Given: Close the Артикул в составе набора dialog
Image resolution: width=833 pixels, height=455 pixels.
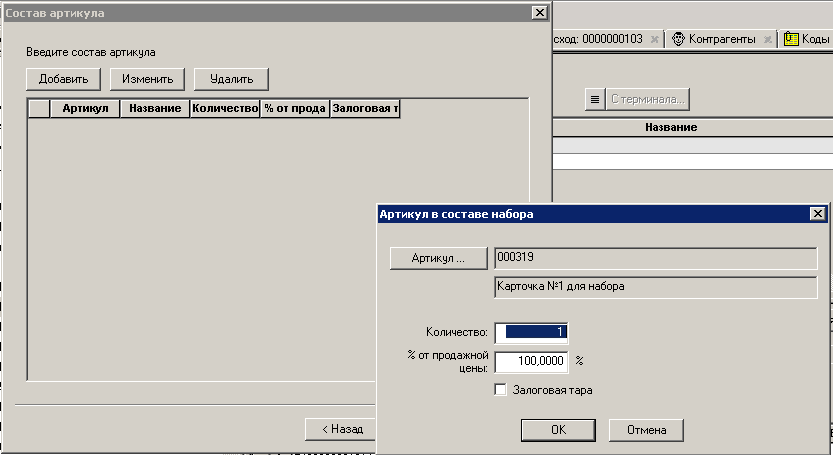Looking at the screenshot, I should pos(818,214).
